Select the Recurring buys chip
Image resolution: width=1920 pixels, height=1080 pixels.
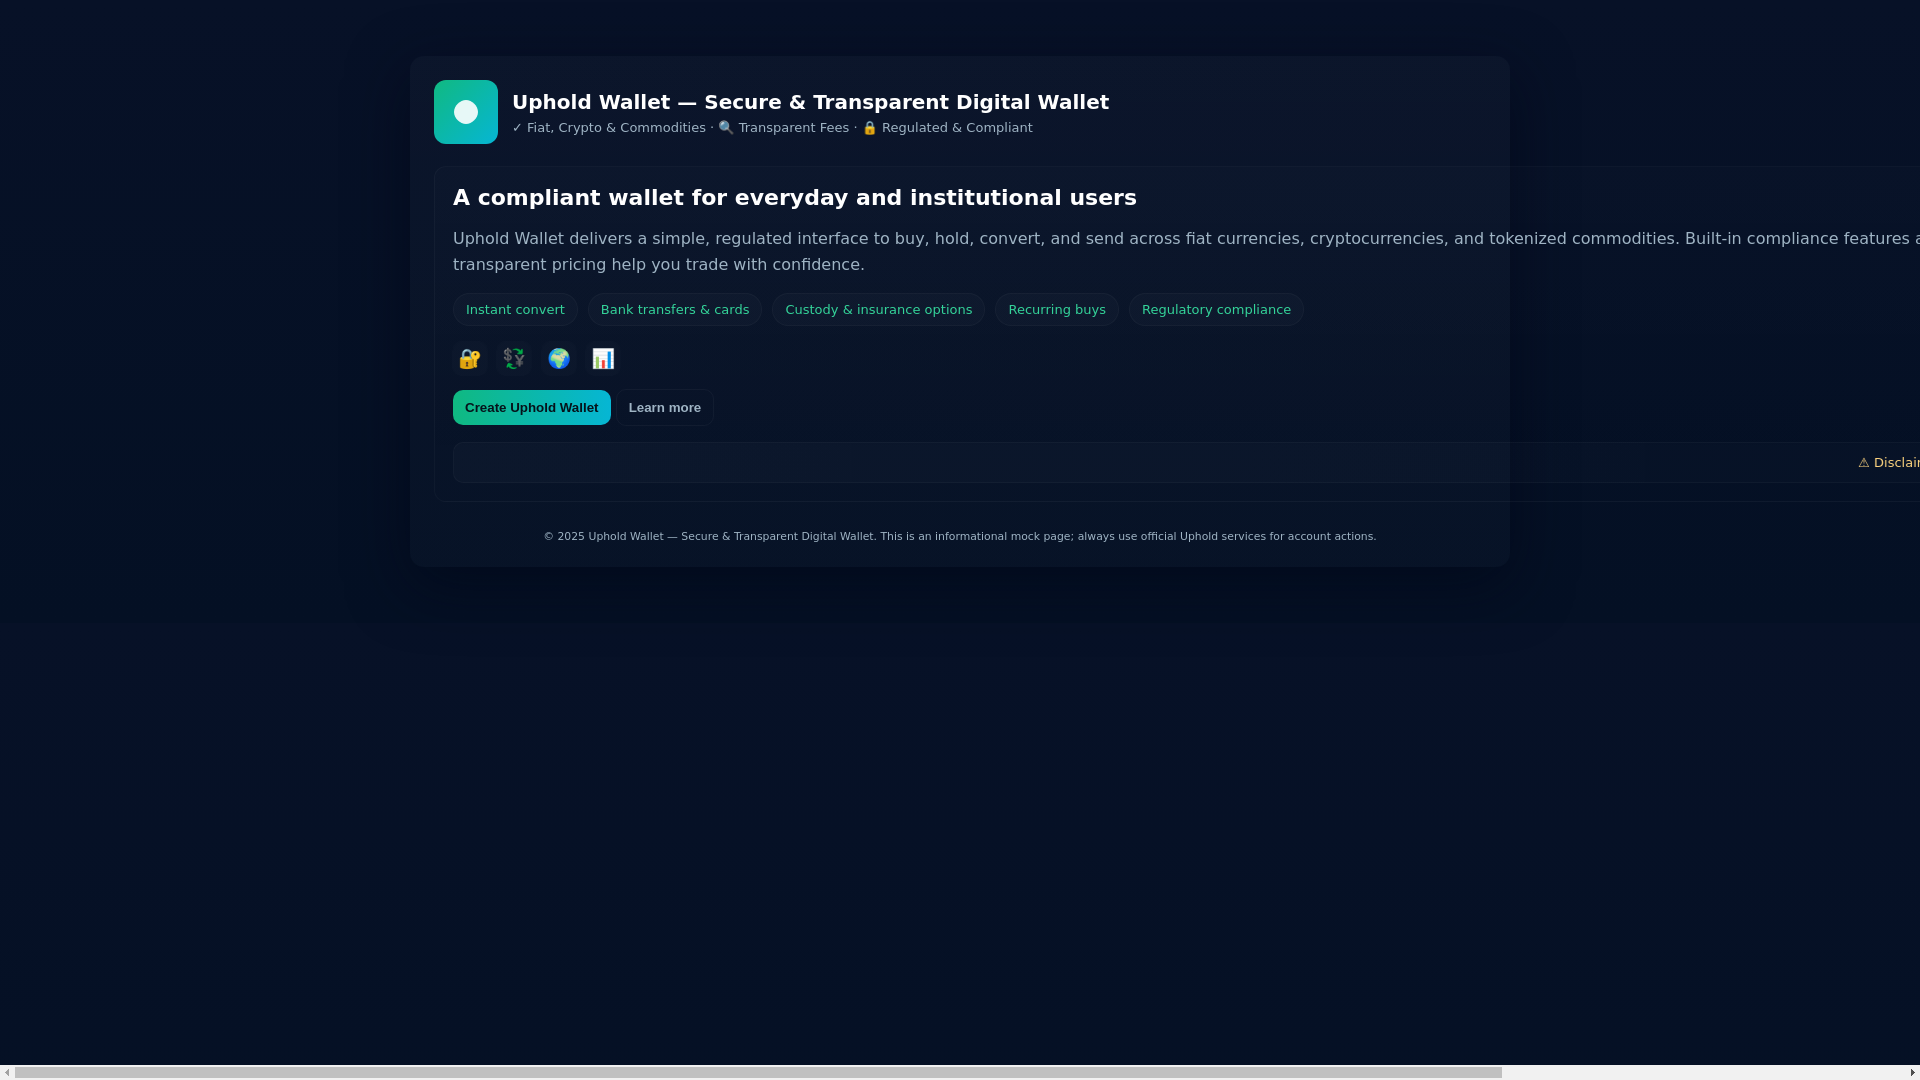pyautogui.click(x=1057, y=310)
